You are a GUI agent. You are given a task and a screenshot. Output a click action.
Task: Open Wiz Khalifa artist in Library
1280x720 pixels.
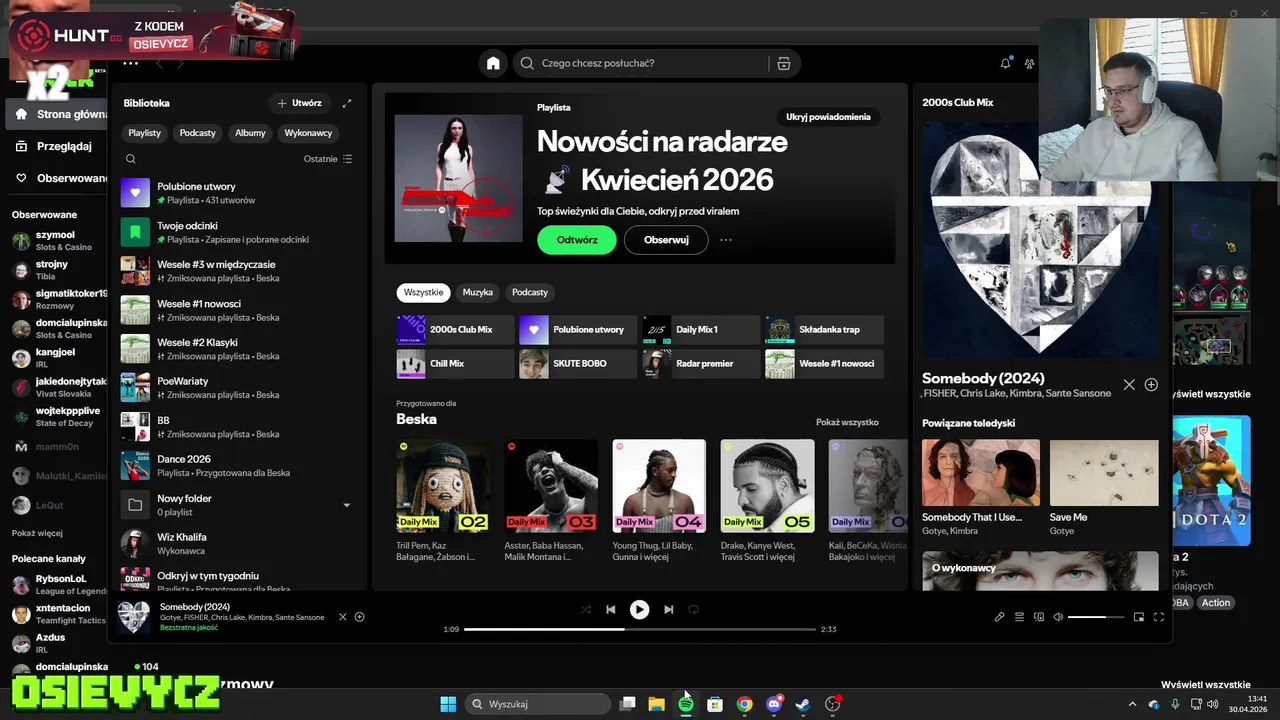[236, 544]
